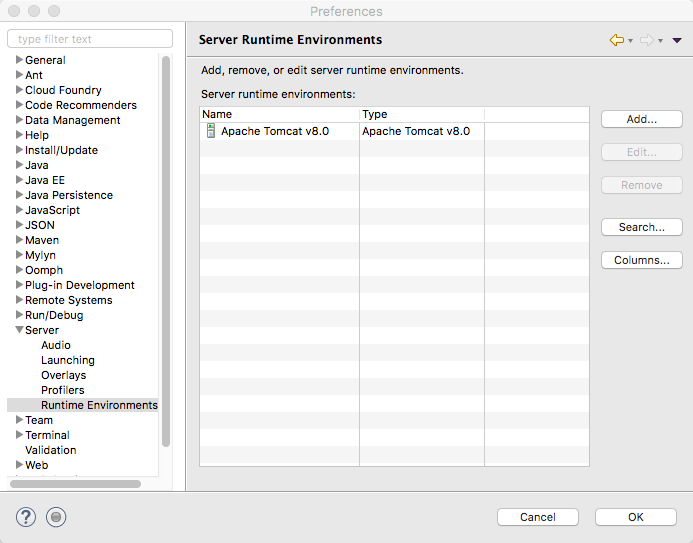Open the Validation preferences page
The height and width of the screenshot is (543, 693).
tap(51, 450)
